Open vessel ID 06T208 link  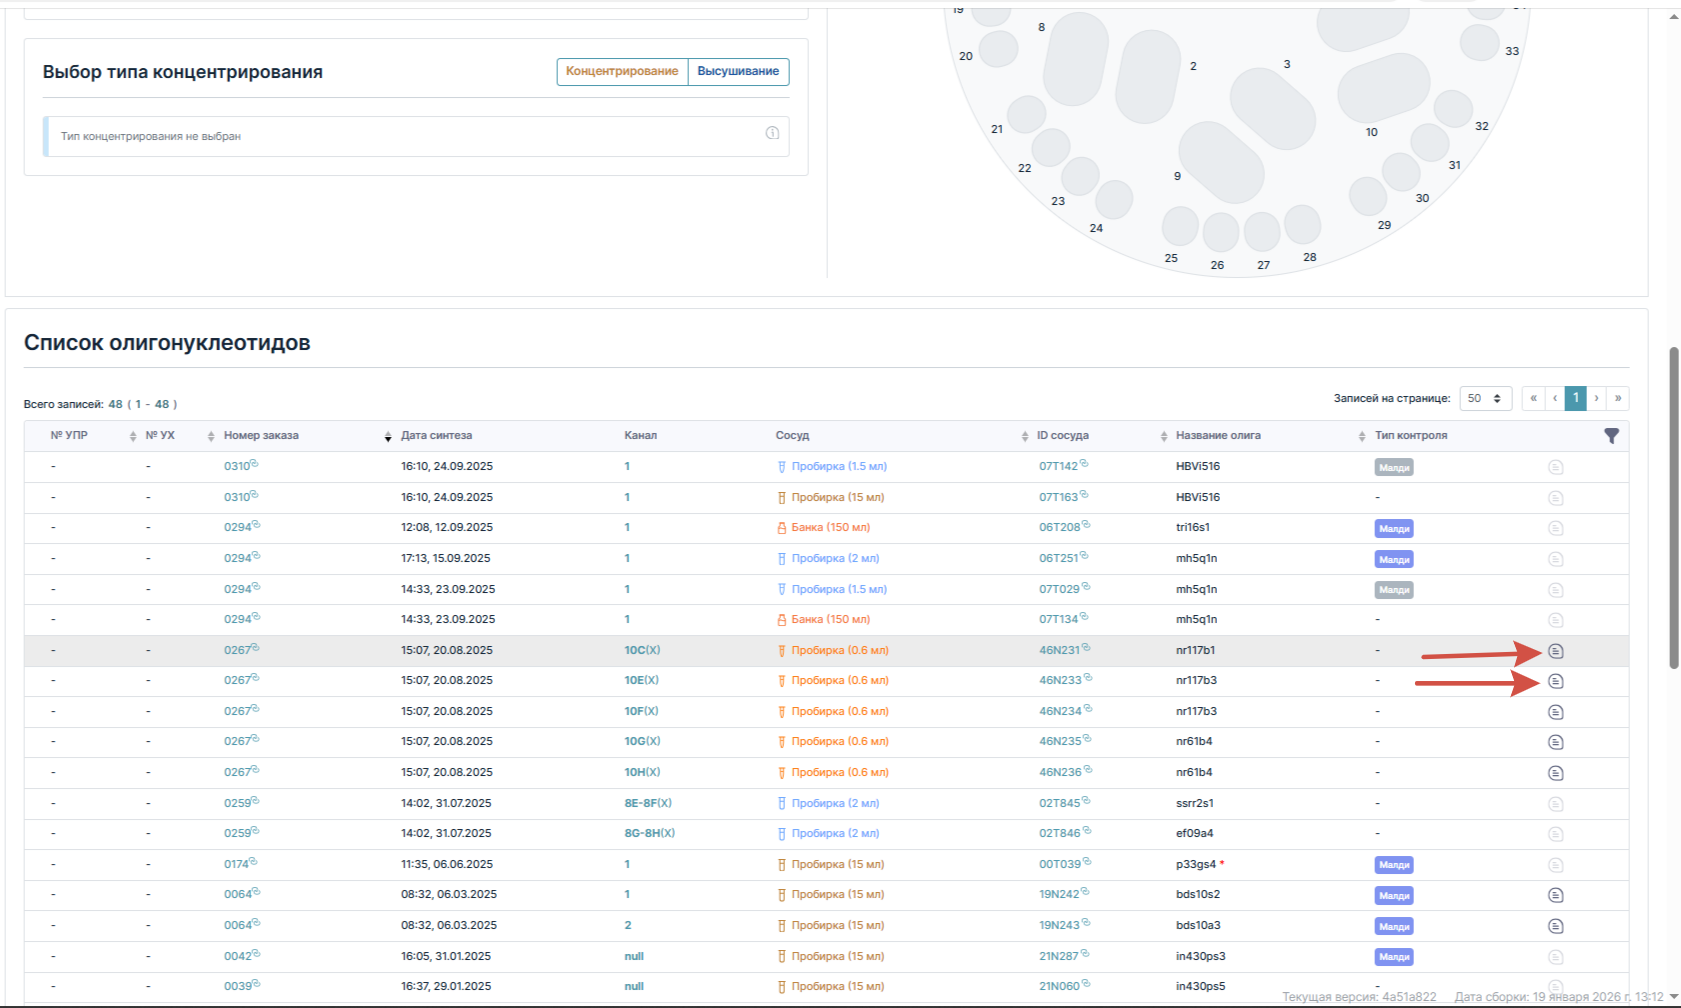point(1059,527)
